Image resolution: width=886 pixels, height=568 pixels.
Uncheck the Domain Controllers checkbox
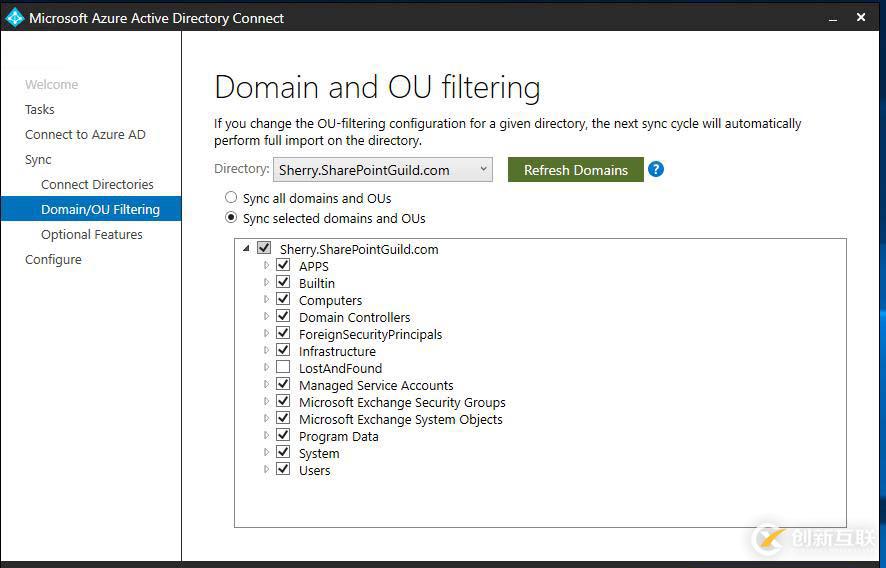pos(283,315)
